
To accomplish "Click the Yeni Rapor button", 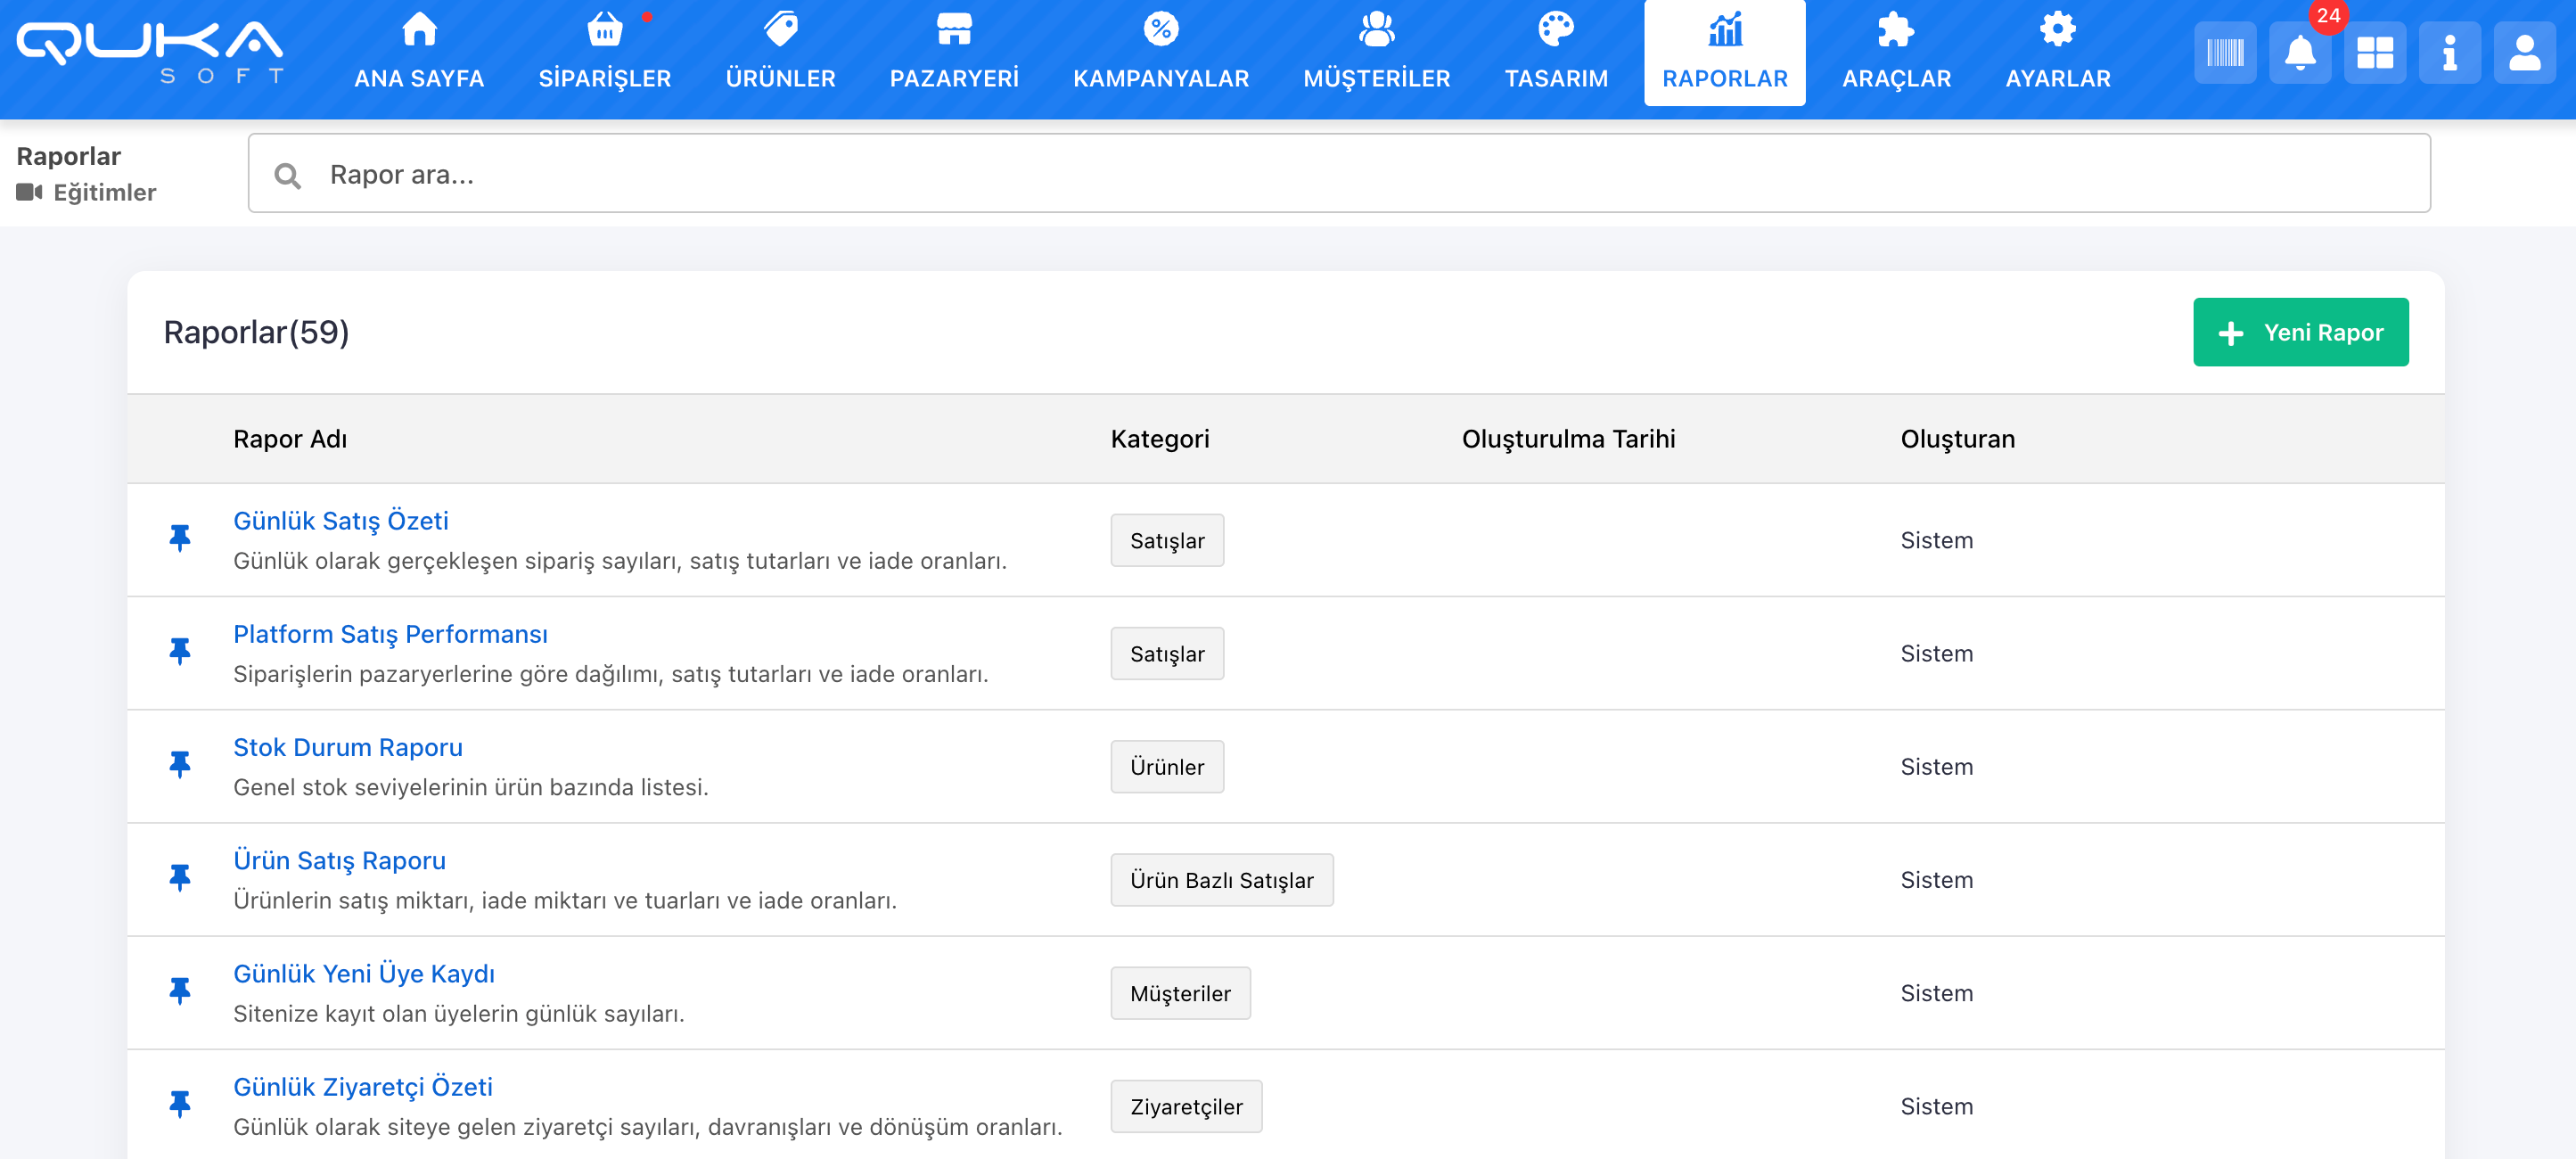I will (x=2300, y=332).
